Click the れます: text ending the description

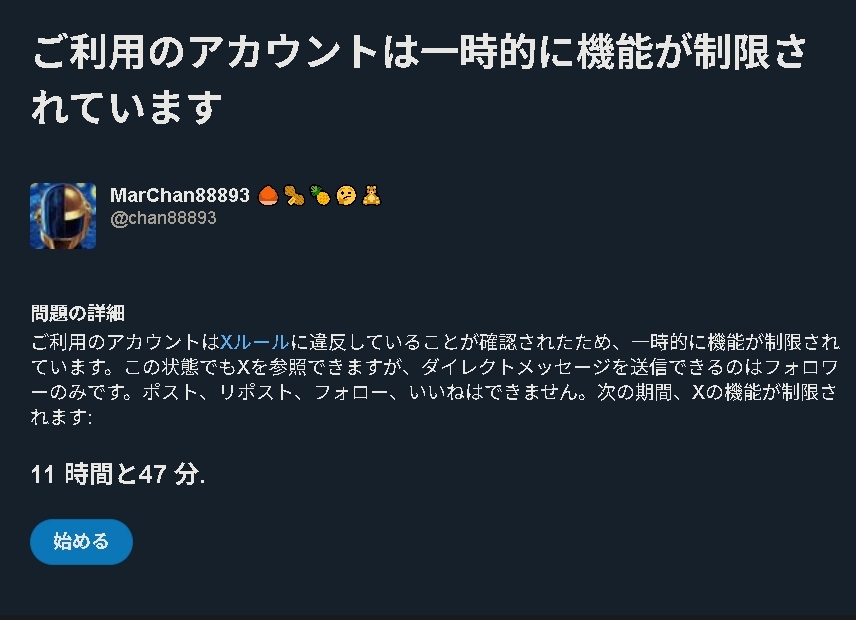click(62, 417)
